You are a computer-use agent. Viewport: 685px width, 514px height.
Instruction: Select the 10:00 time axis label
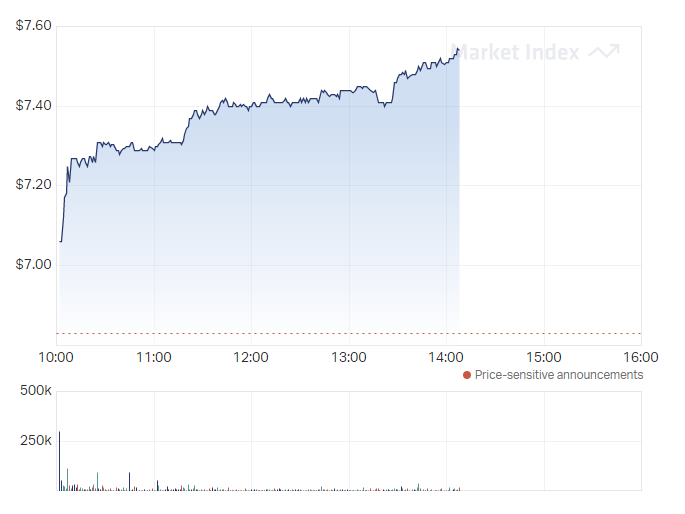(x=56, y=357)
